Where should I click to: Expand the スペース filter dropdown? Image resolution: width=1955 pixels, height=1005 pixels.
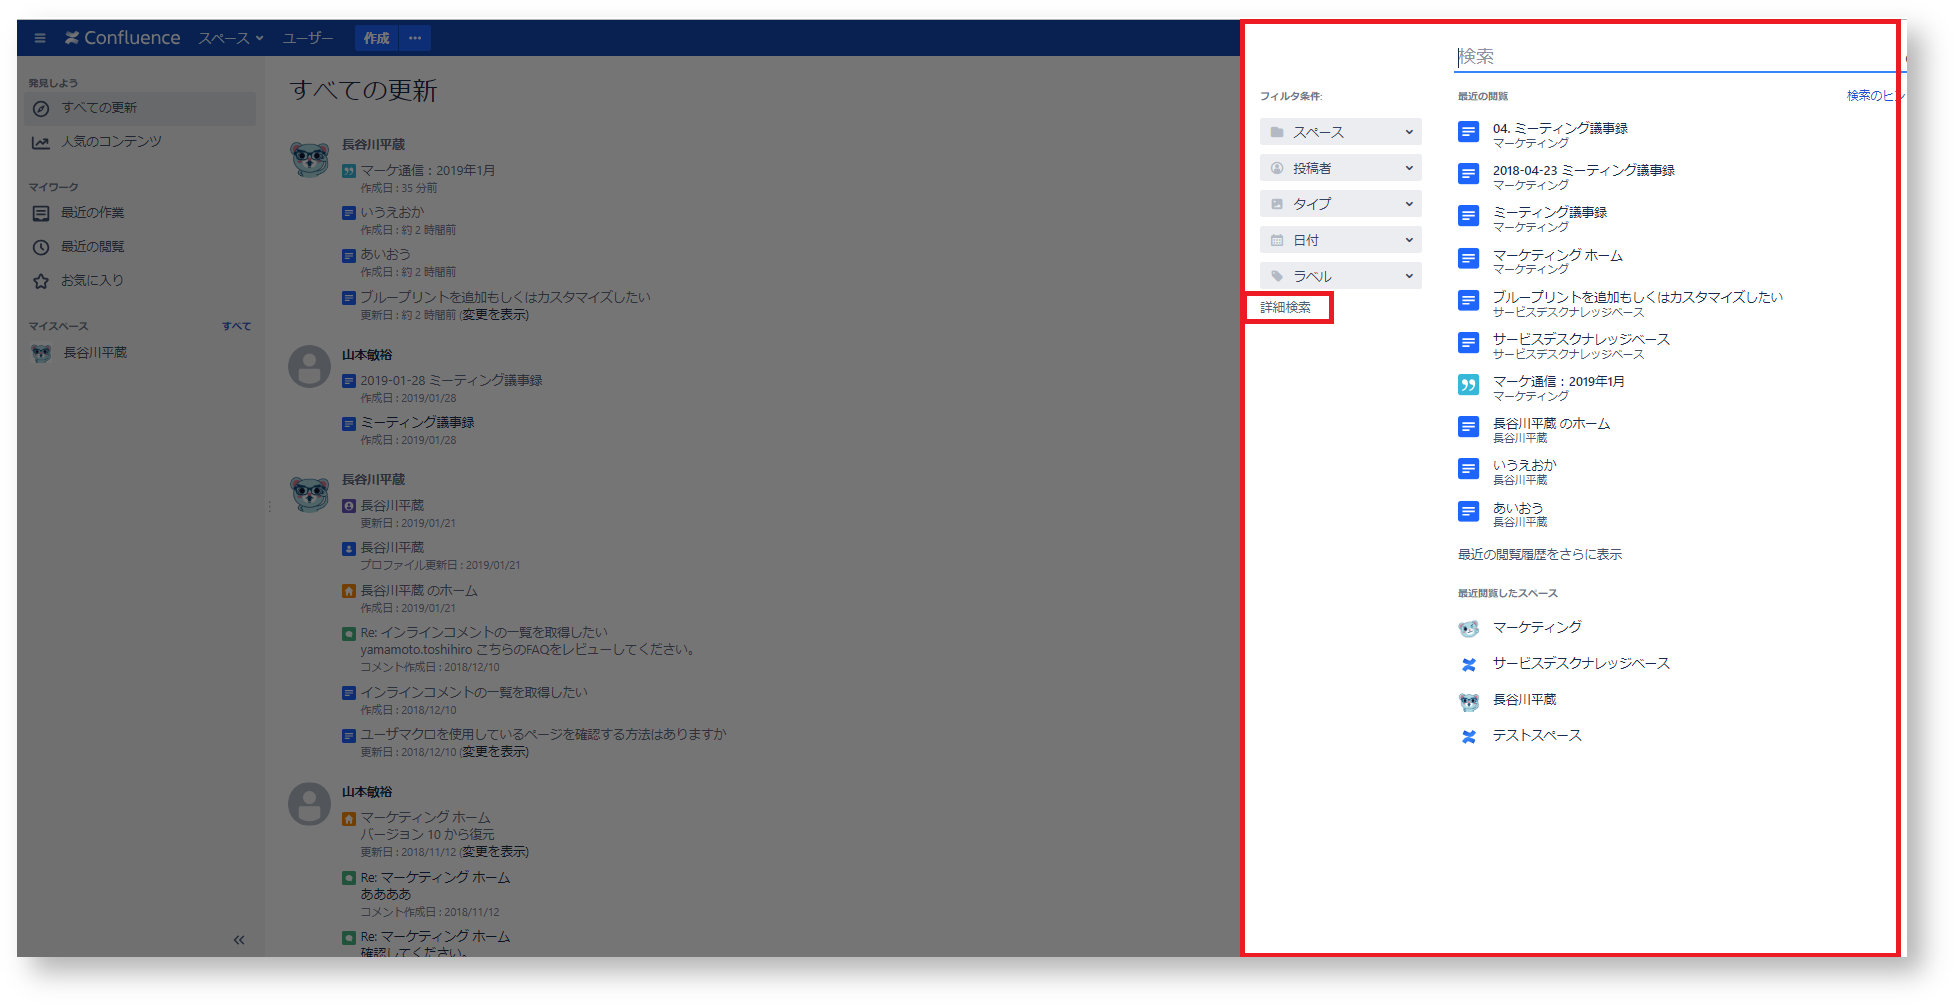[1340, 132]
